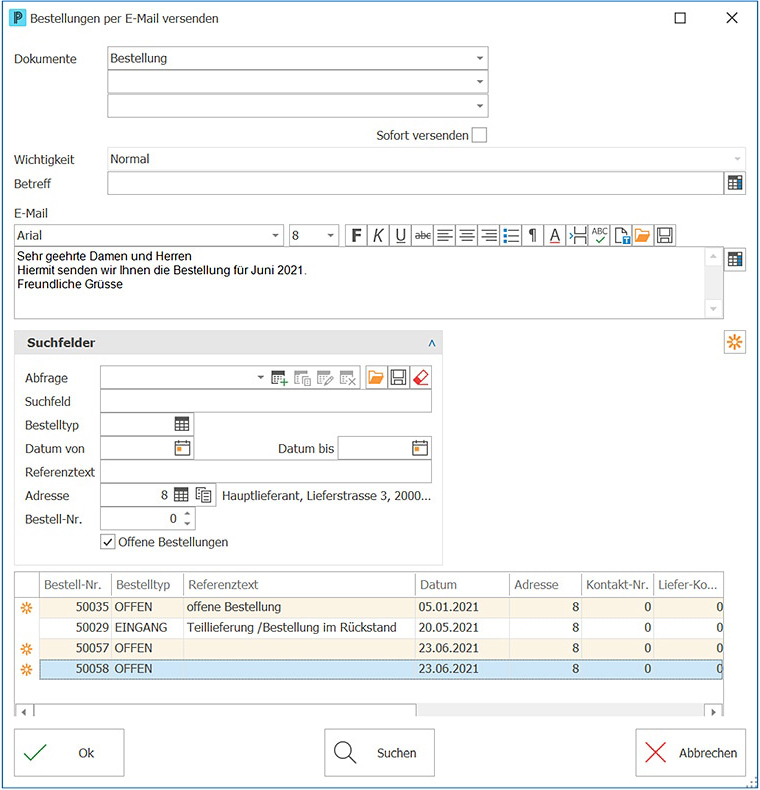Collapse the Suchfelder panel chevron

coord(432,343)
